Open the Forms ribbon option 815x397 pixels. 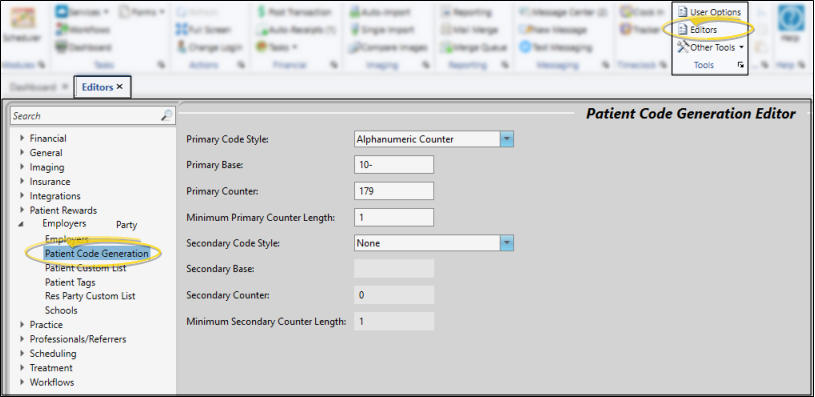(x=141, y=11)
